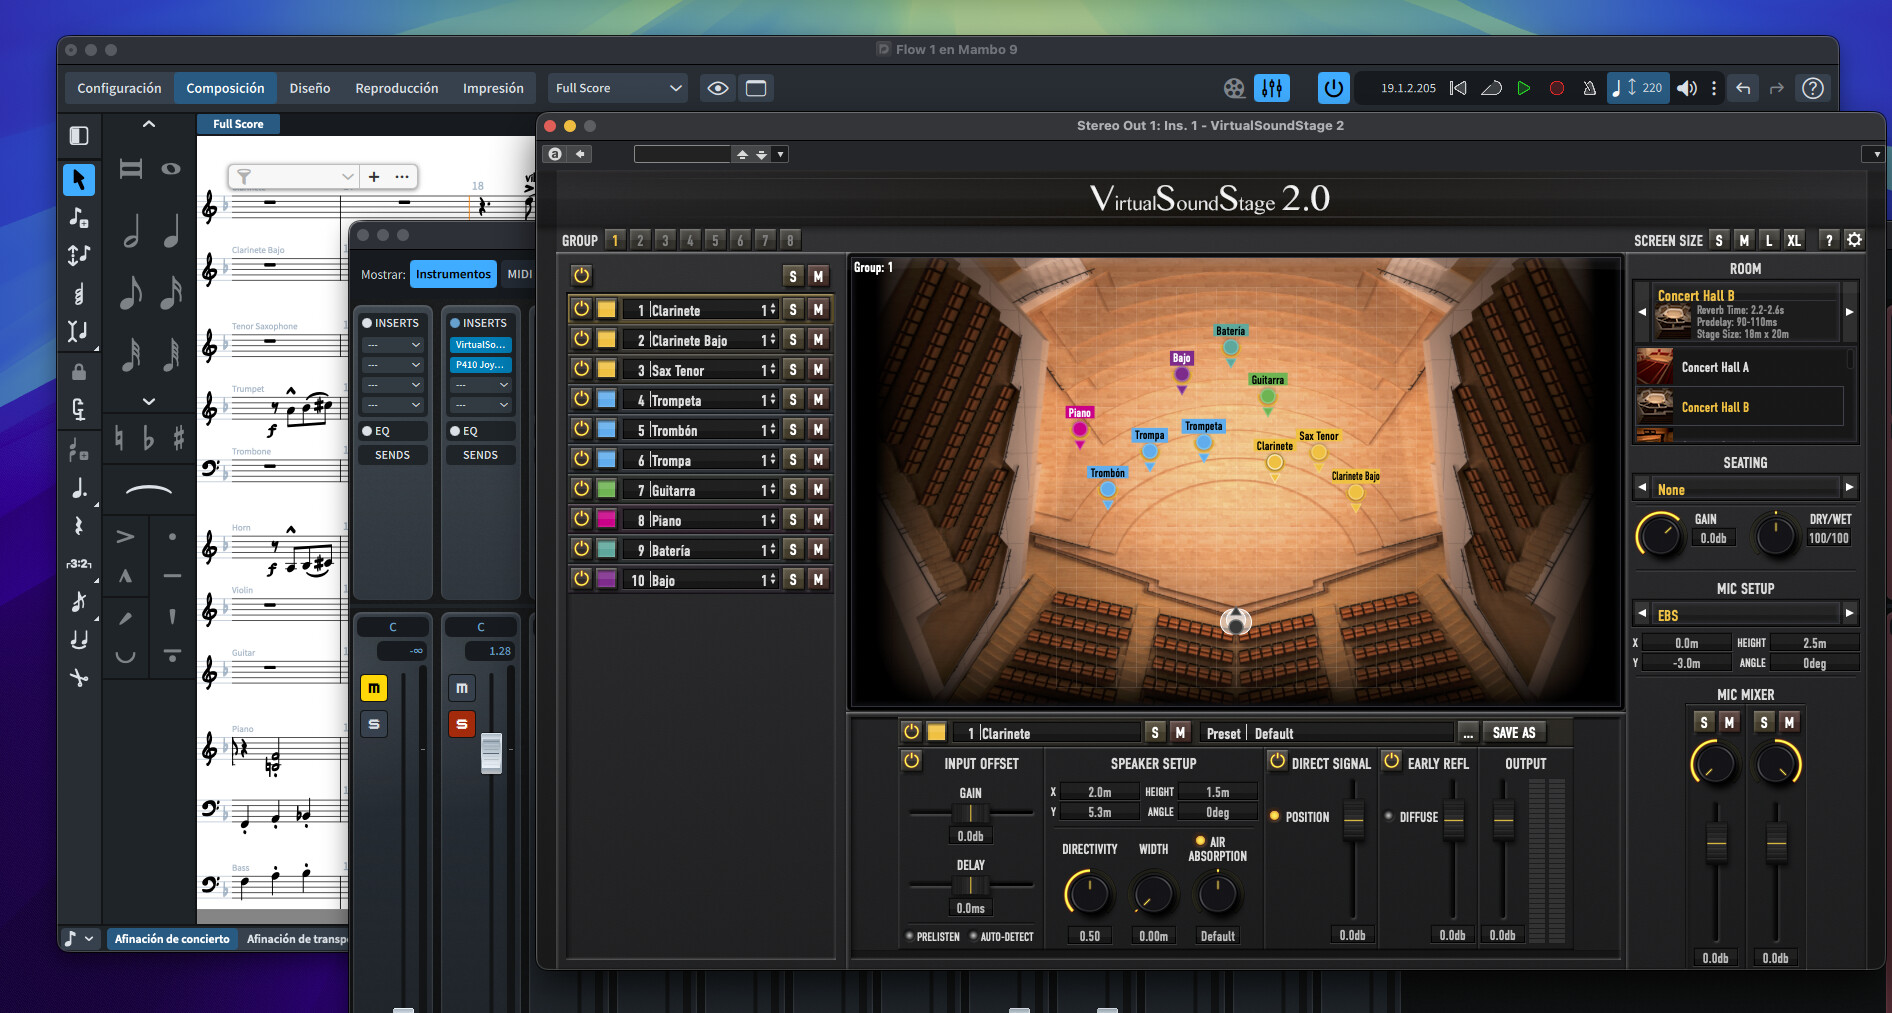Toggle the audio engine power icon
The height and width of the screenshot is (1013, 1892).
[x=1333, y=88]
